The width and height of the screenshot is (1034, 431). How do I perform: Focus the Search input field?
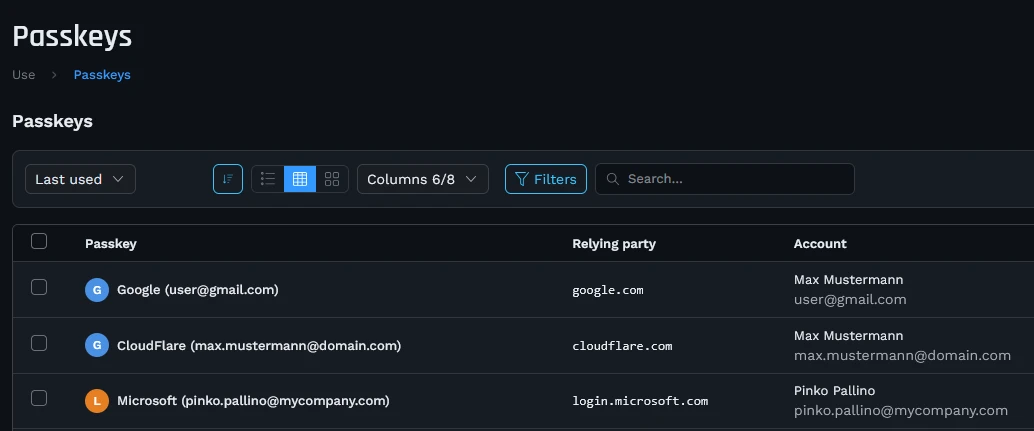[x=725, y=179]
